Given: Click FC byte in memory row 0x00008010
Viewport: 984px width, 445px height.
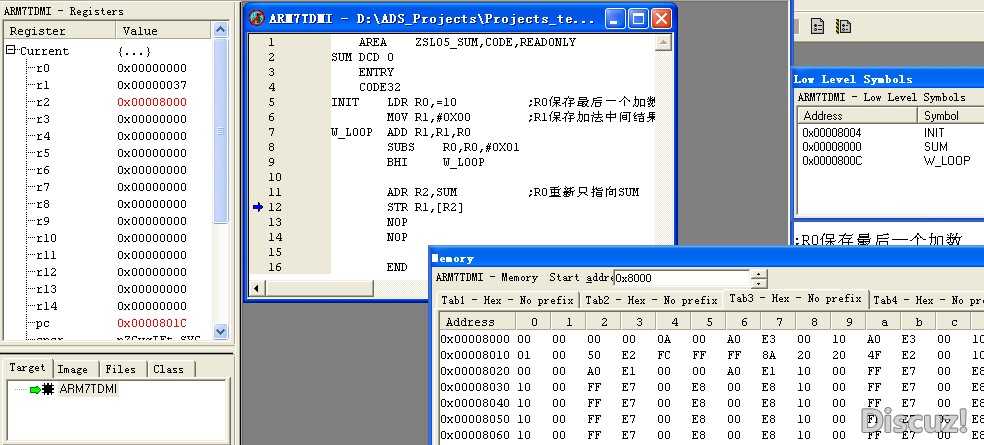Looking at the screenshot, I should click(x=664, y=355).
